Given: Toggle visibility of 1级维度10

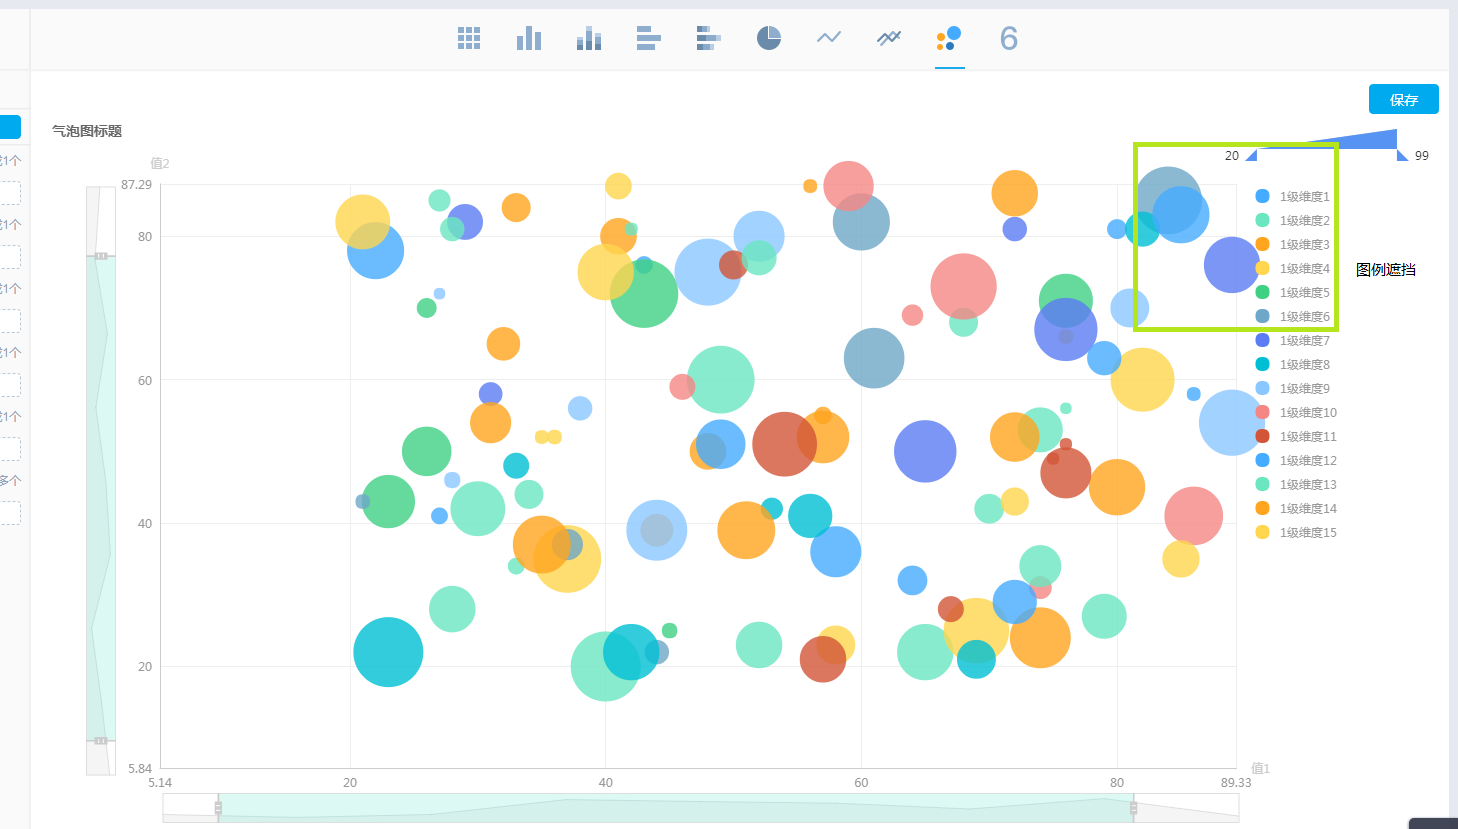Looking at the screenshot, I should (x=1302, y=412).
